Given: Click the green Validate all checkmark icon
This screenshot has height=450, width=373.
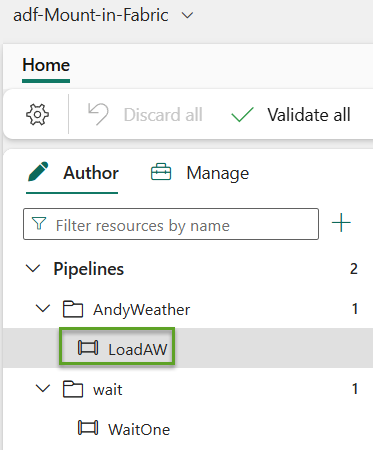Looking at the screenshot, I should [x=242, y=115].
